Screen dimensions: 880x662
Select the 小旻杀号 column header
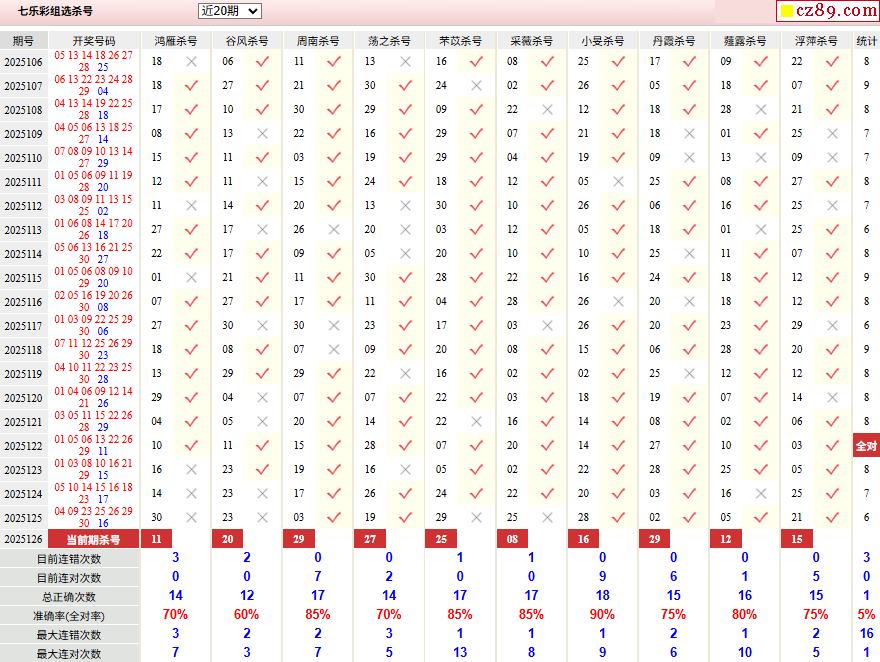tap(602, 41)
